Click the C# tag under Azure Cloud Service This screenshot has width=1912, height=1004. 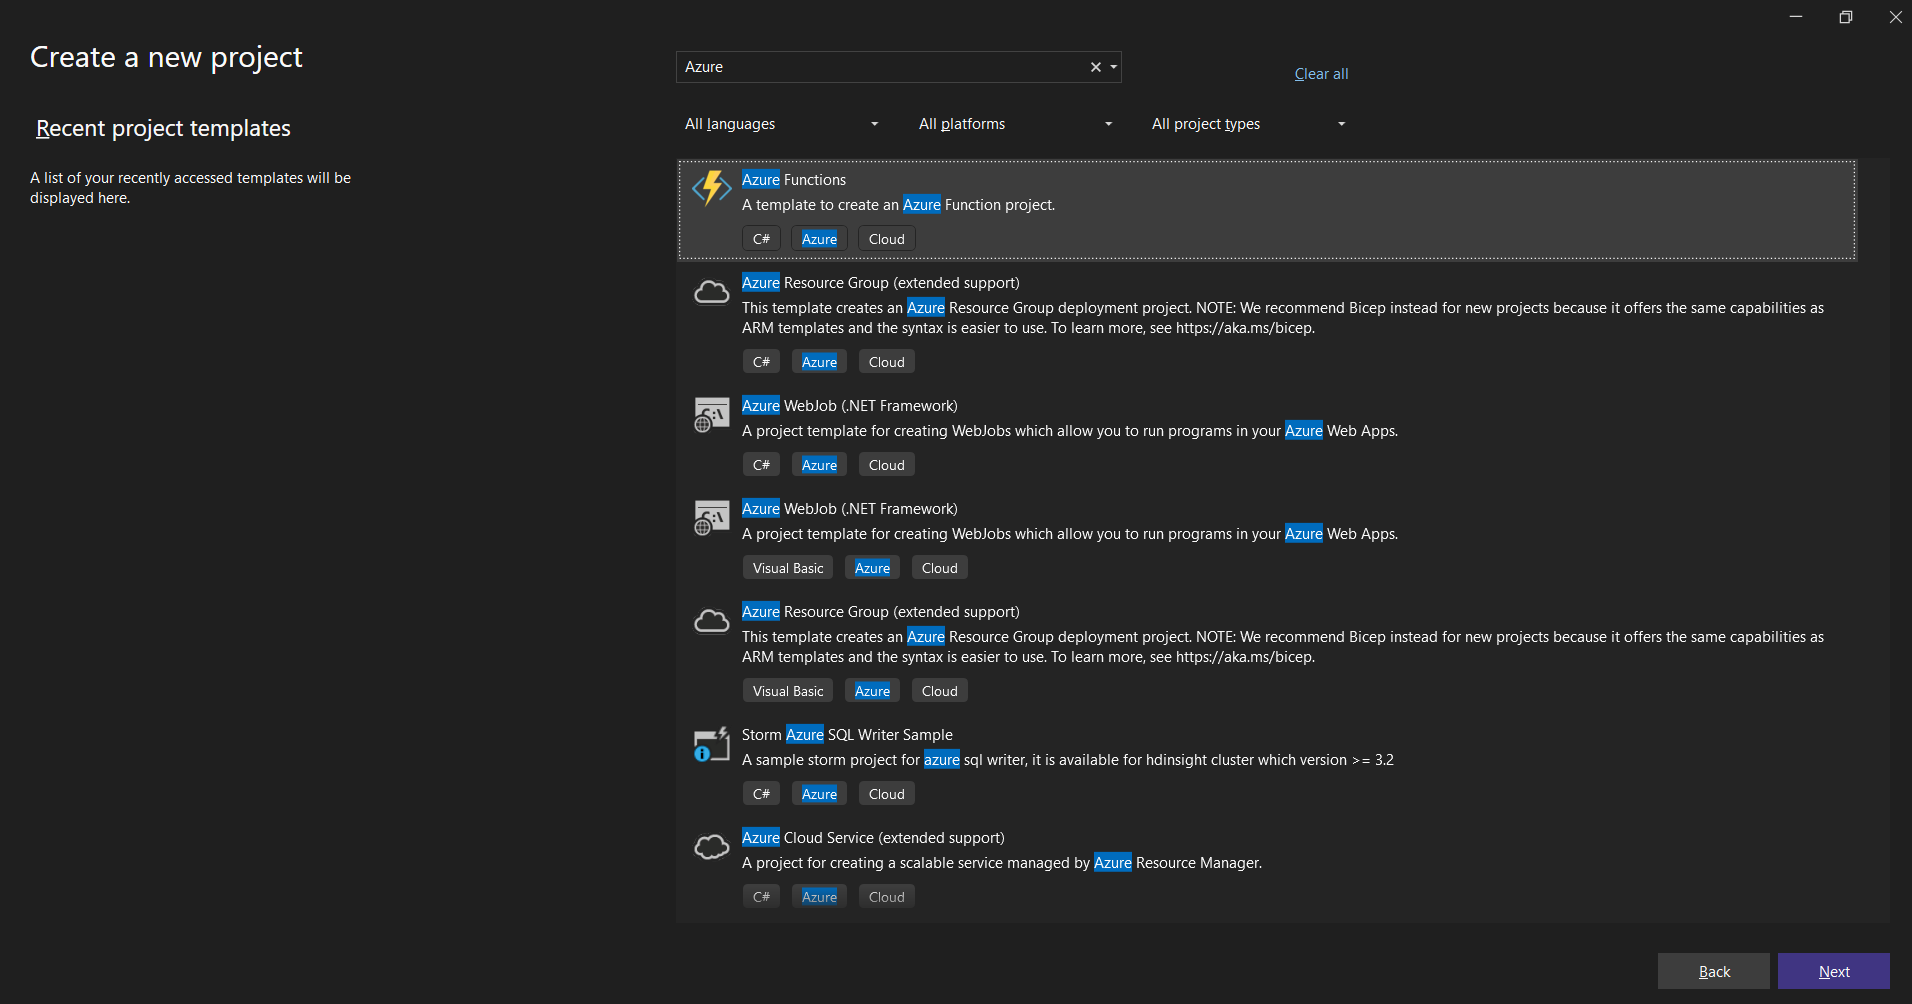pyautogui.click(x=761, y=897)
